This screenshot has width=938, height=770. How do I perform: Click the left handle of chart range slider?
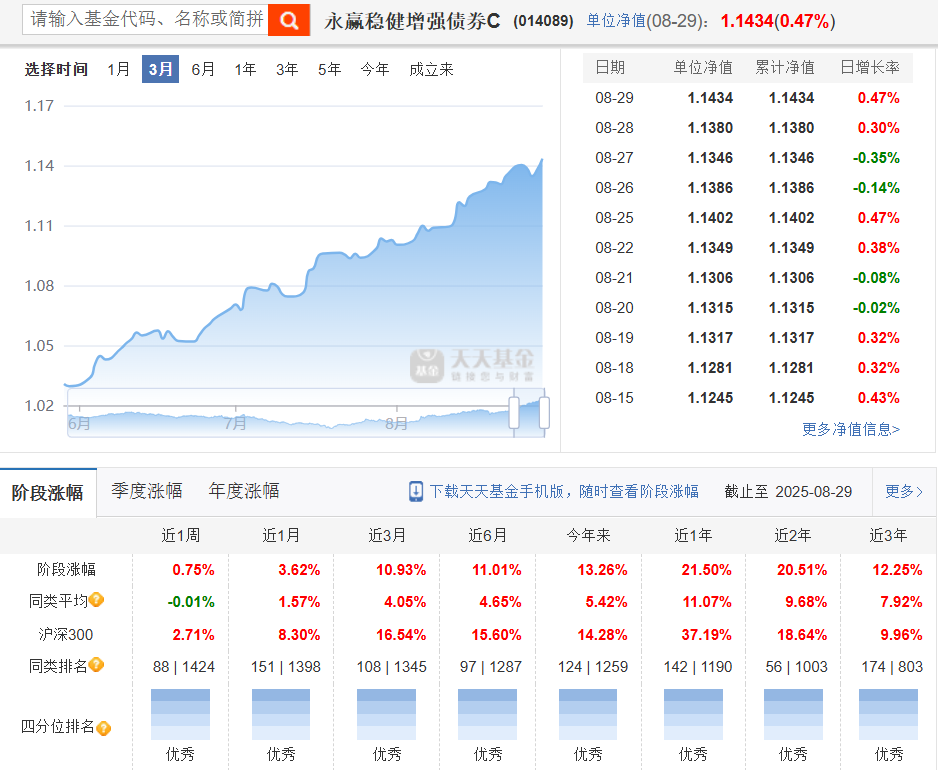click(514, 412)
